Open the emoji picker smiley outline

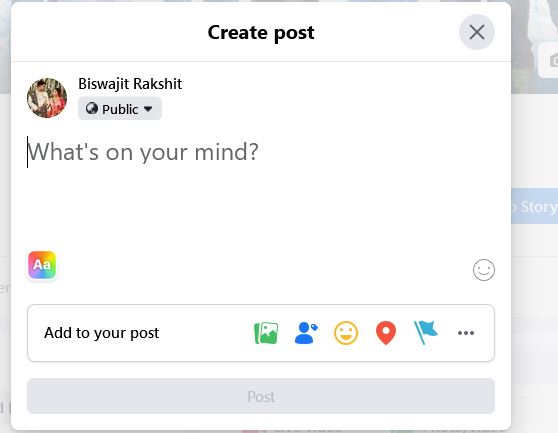484,270
